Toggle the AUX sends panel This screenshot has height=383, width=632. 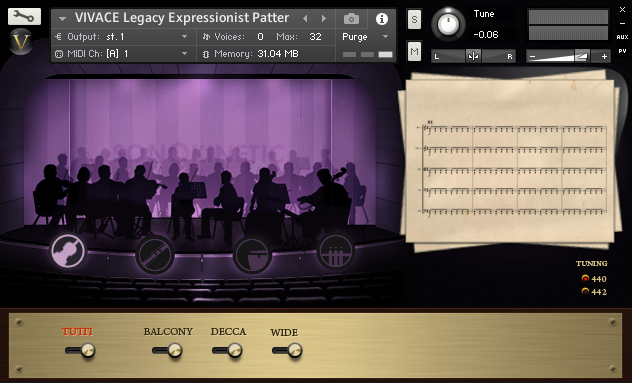pos(622,37)
